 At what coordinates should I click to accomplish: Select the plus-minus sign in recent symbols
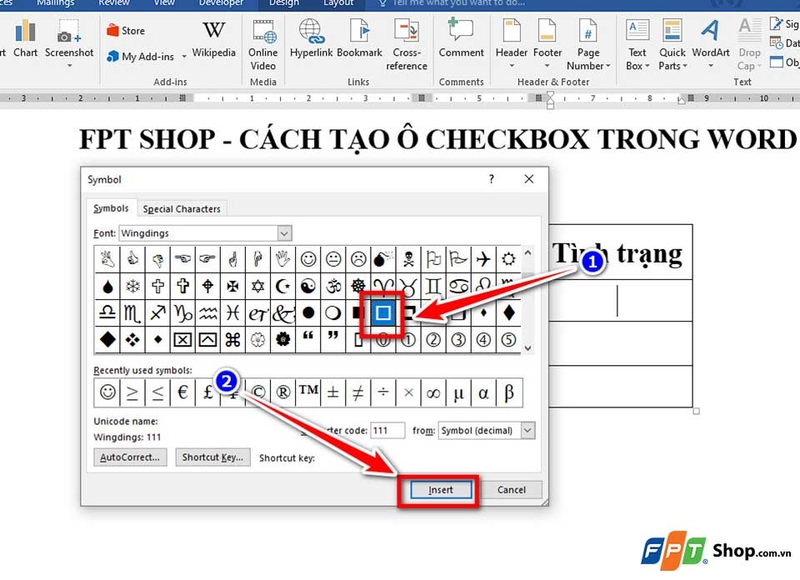(333, 392)
